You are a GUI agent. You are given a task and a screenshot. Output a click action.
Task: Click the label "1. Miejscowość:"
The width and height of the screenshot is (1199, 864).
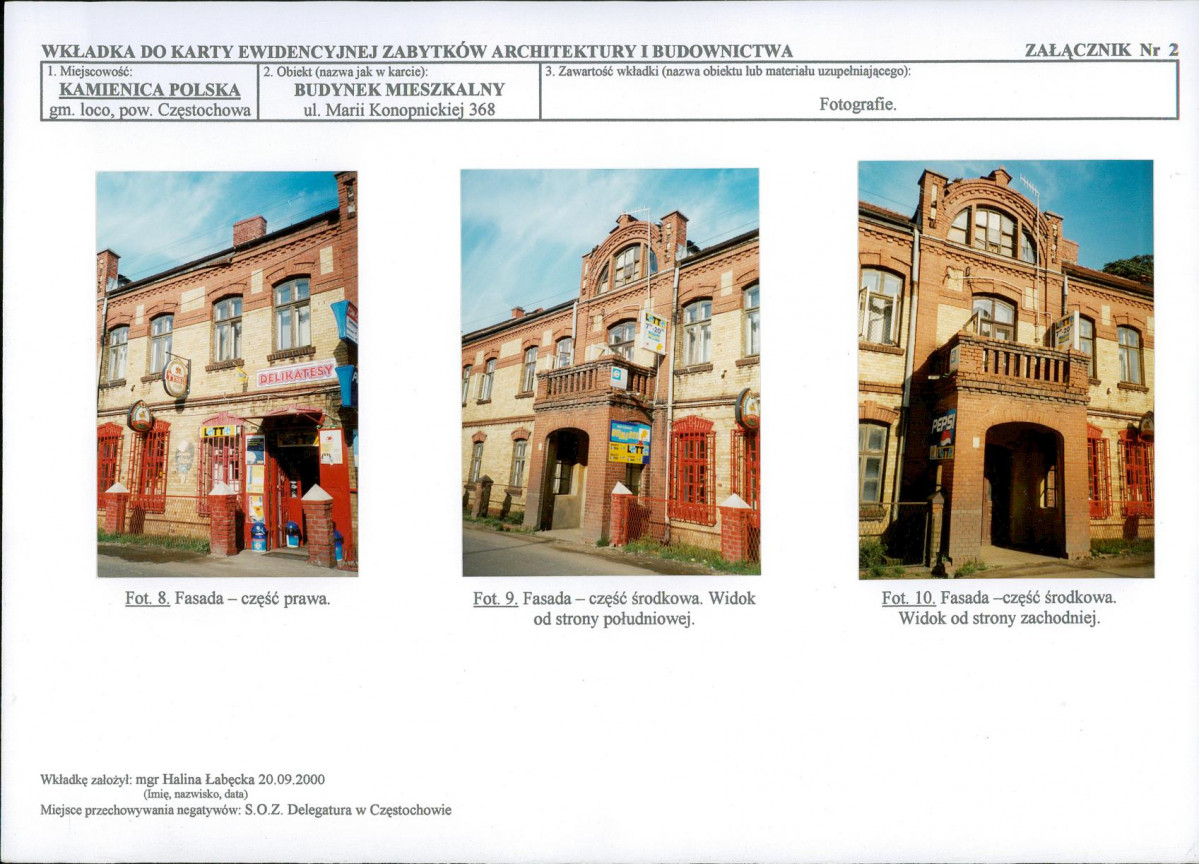tap(89, 72)
